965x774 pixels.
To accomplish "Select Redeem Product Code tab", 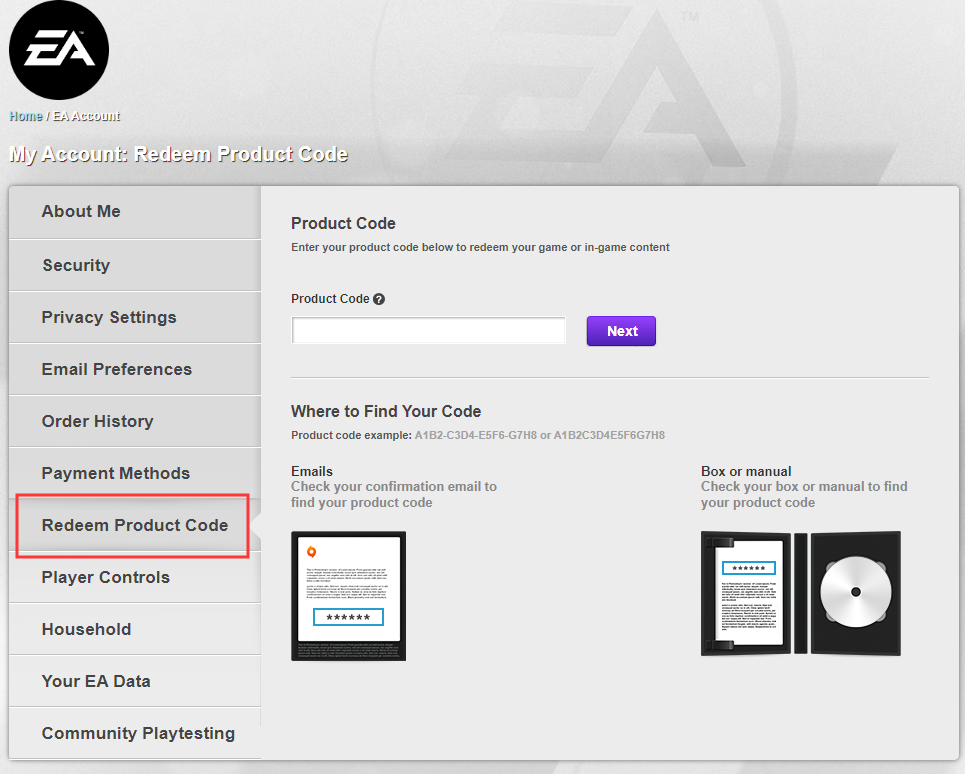I will point(134,525).
